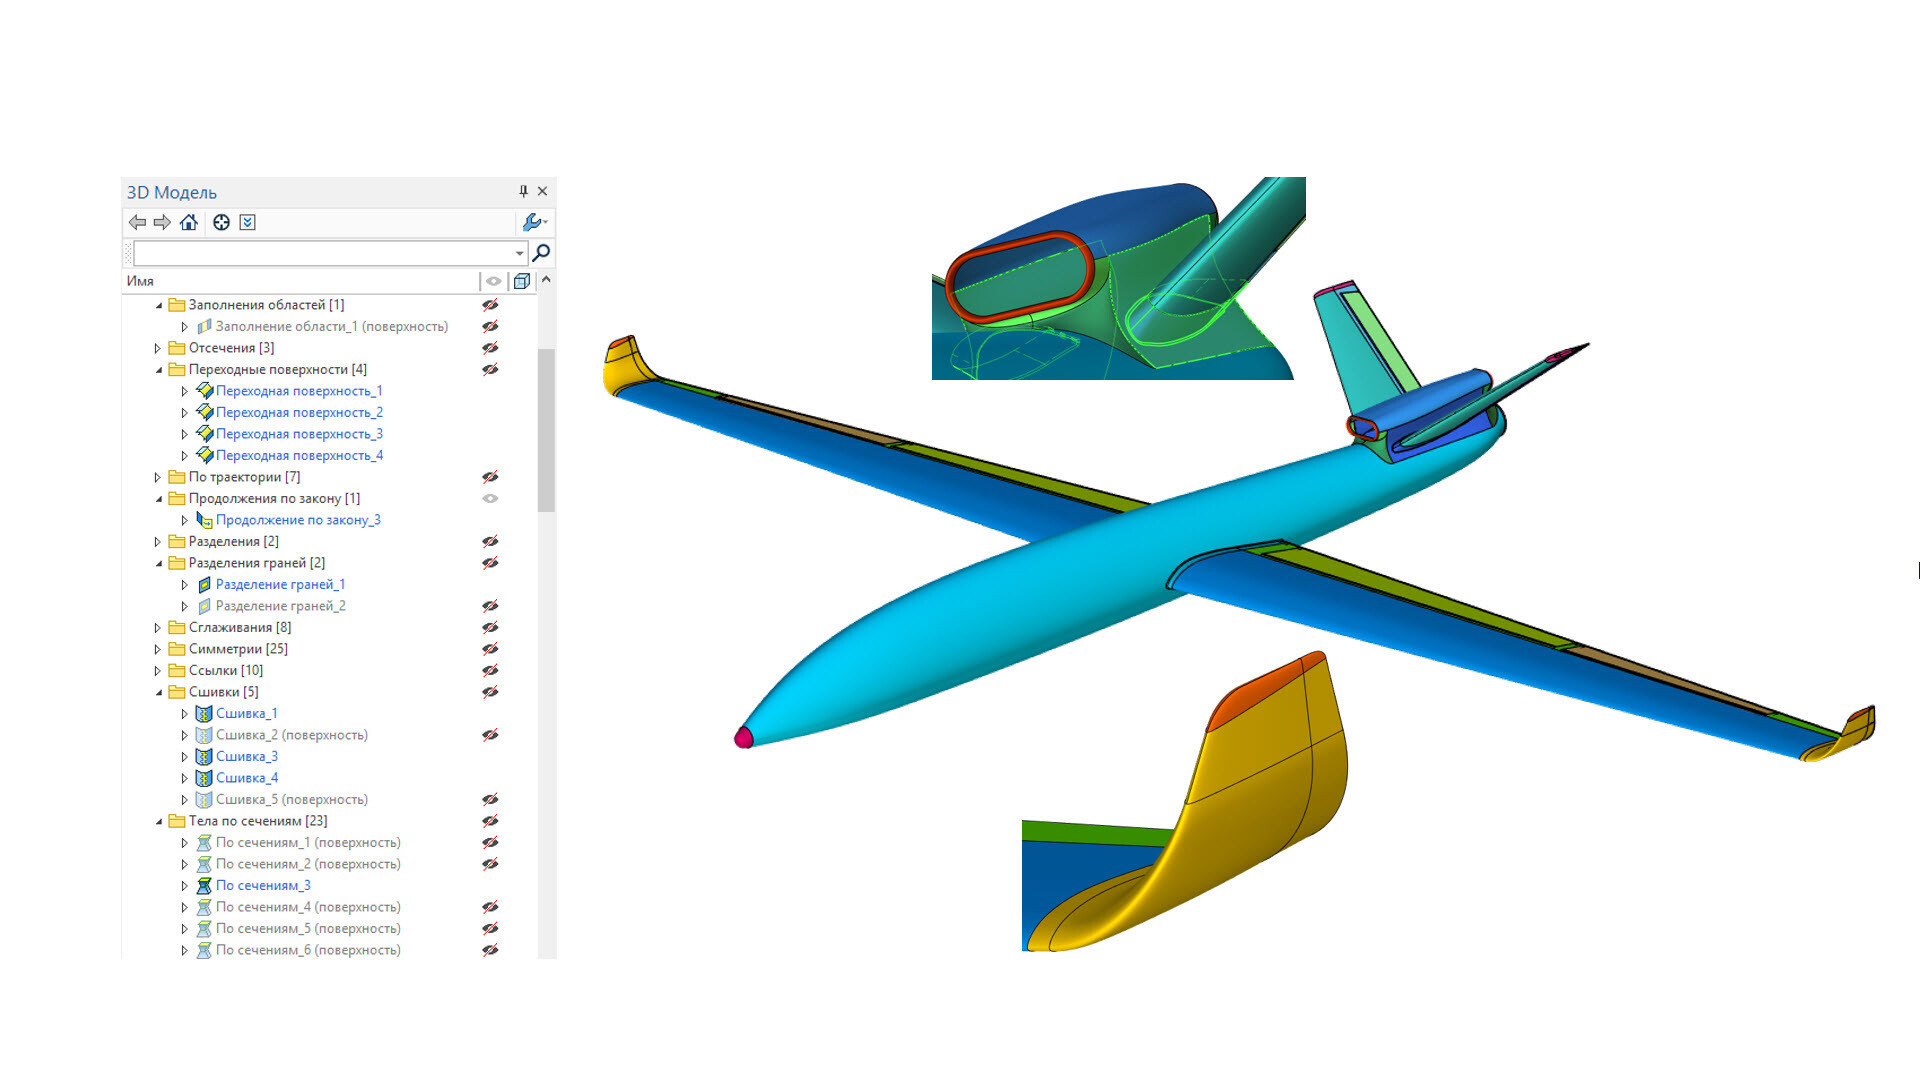Show hidden Сшивка_2 (поверхность)
Screen dimensions: 1920x1080
pos(490,735)
